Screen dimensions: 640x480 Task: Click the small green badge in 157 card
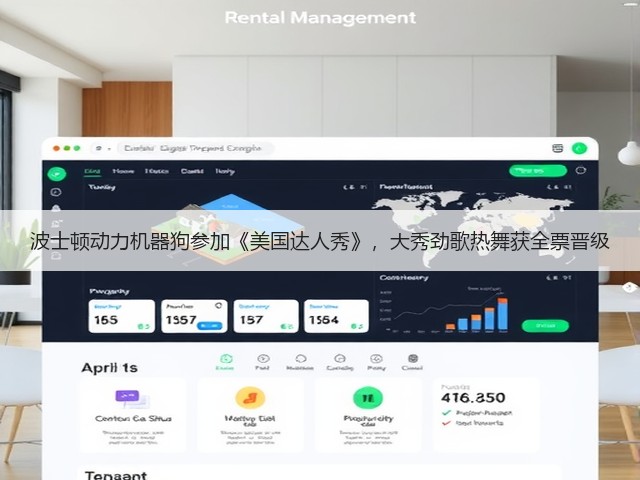pos(287,326)
